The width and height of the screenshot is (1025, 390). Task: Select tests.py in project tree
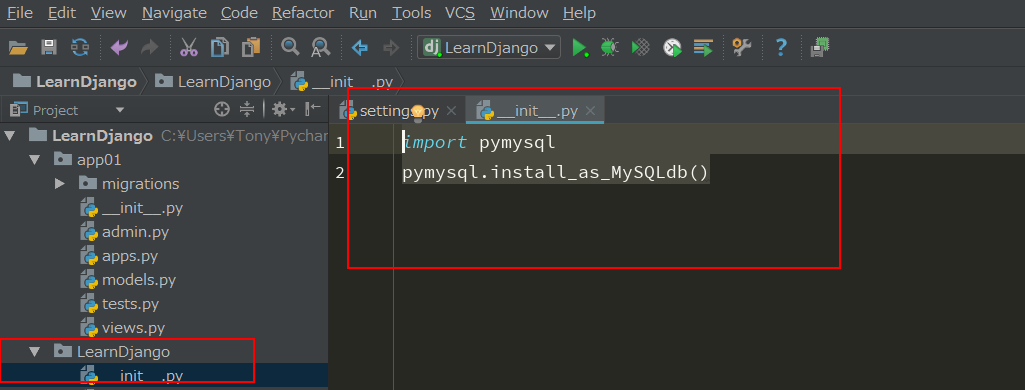(119, 304)
